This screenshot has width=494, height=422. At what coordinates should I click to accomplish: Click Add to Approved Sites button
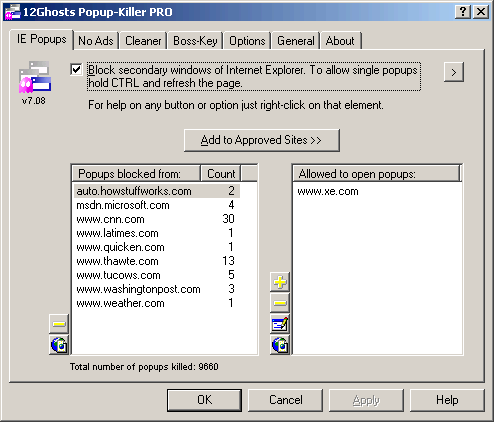(x=262, y=140)
